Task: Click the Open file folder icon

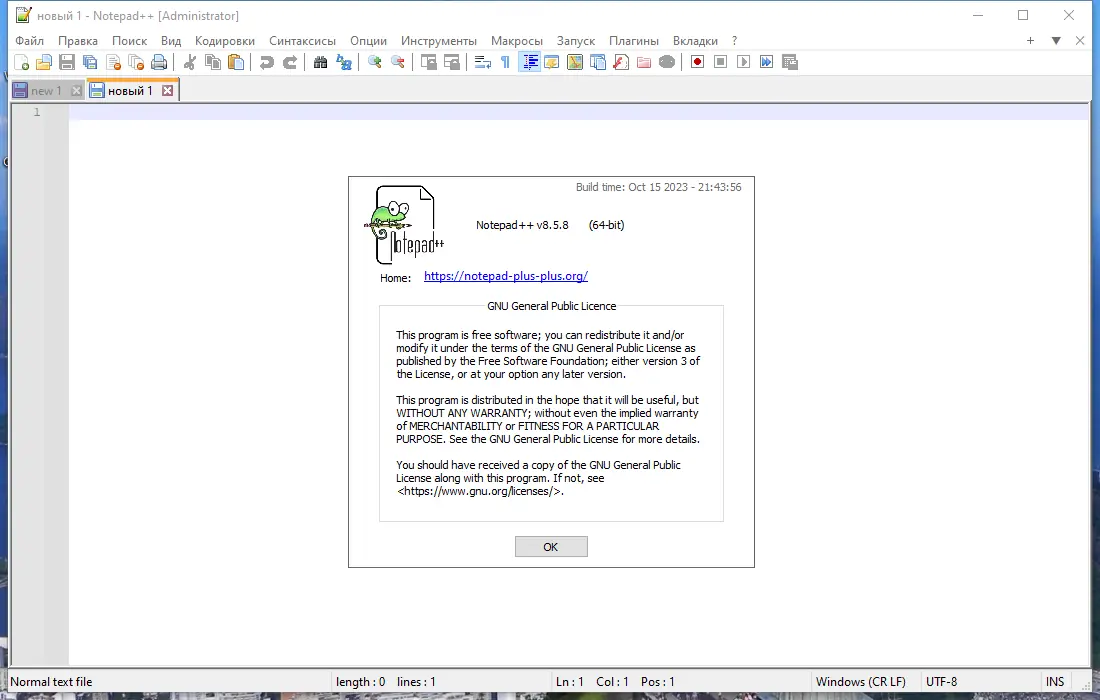Action: click(x=44, y=62)
